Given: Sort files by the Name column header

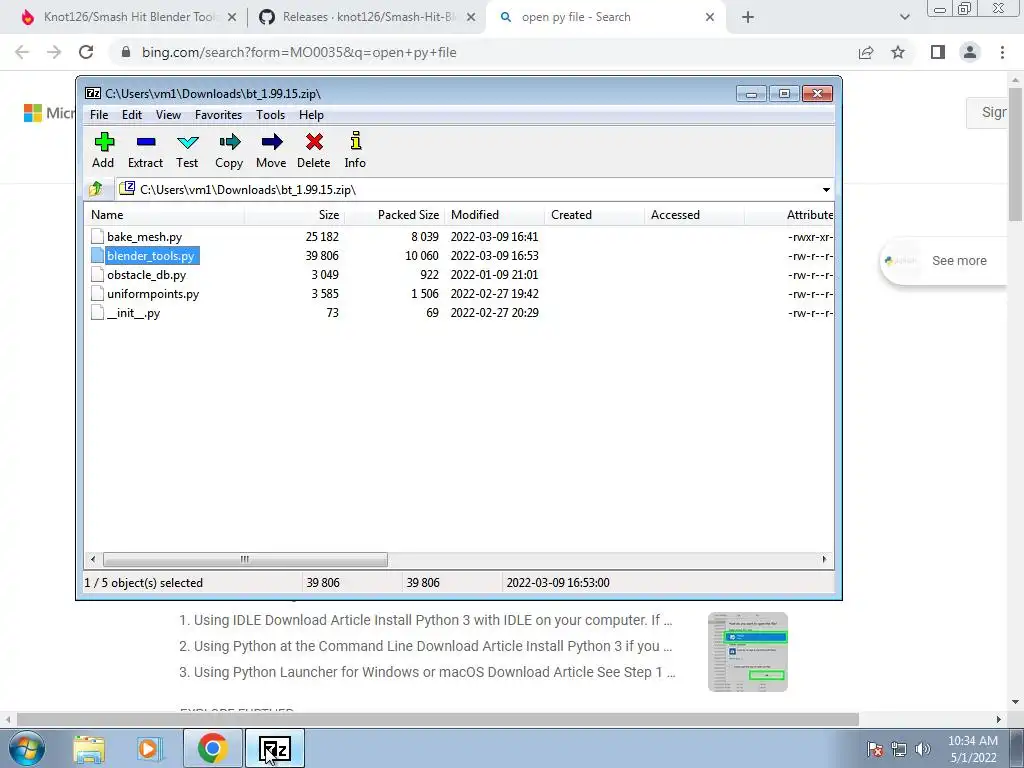Looking at the screenshot, I should 165,215.
